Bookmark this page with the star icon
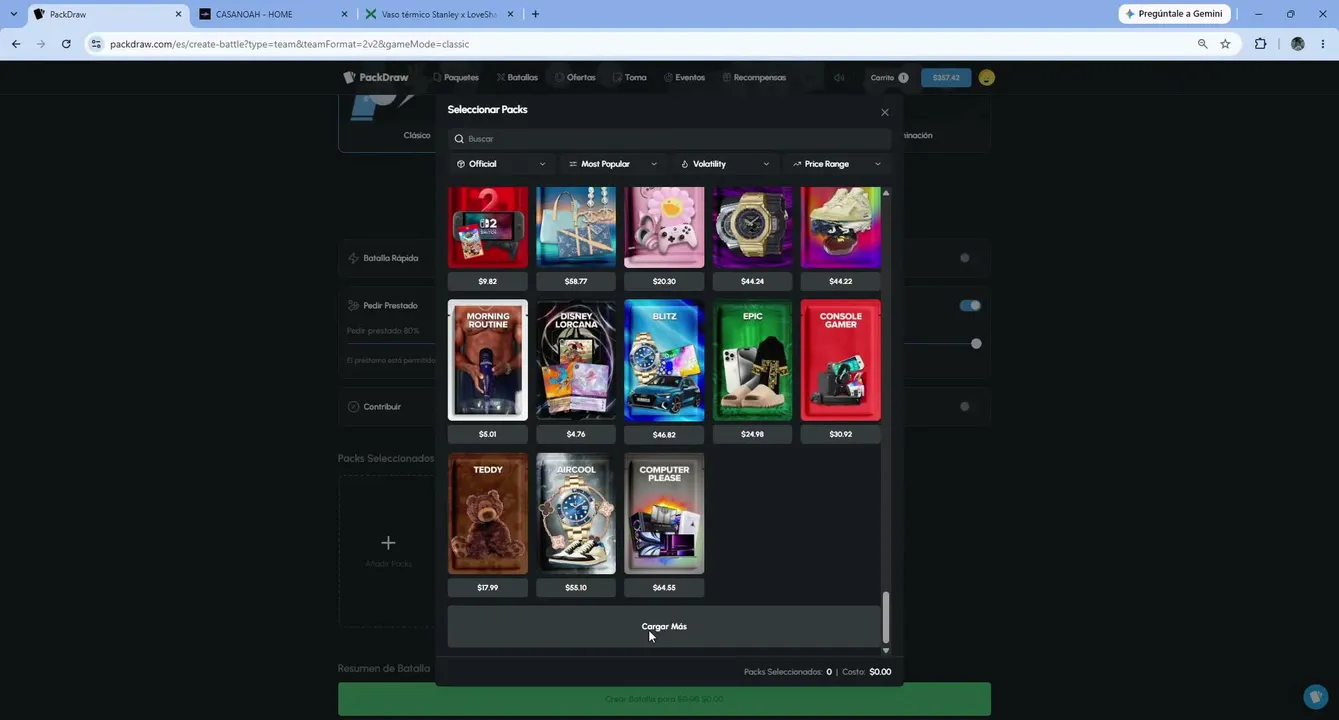This screenshot has height=720, width=1339. tap(1225, 44)
